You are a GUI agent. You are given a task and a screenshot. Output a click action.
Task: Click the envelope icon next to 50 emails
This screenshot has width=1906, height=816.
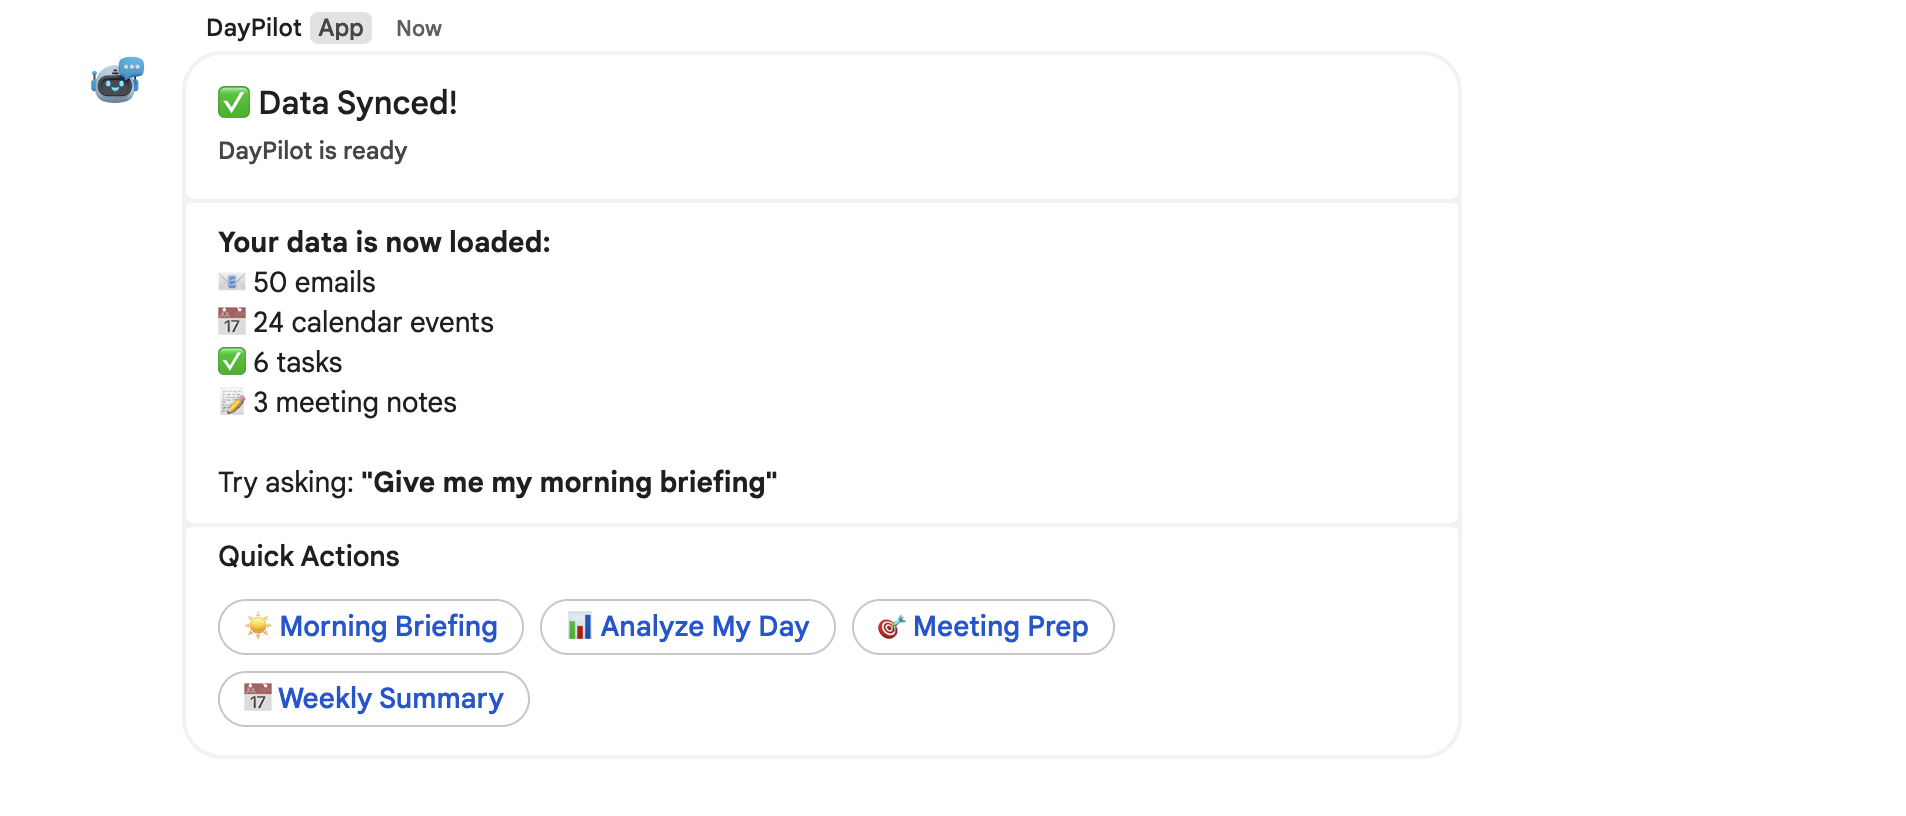tap(232, 282)
